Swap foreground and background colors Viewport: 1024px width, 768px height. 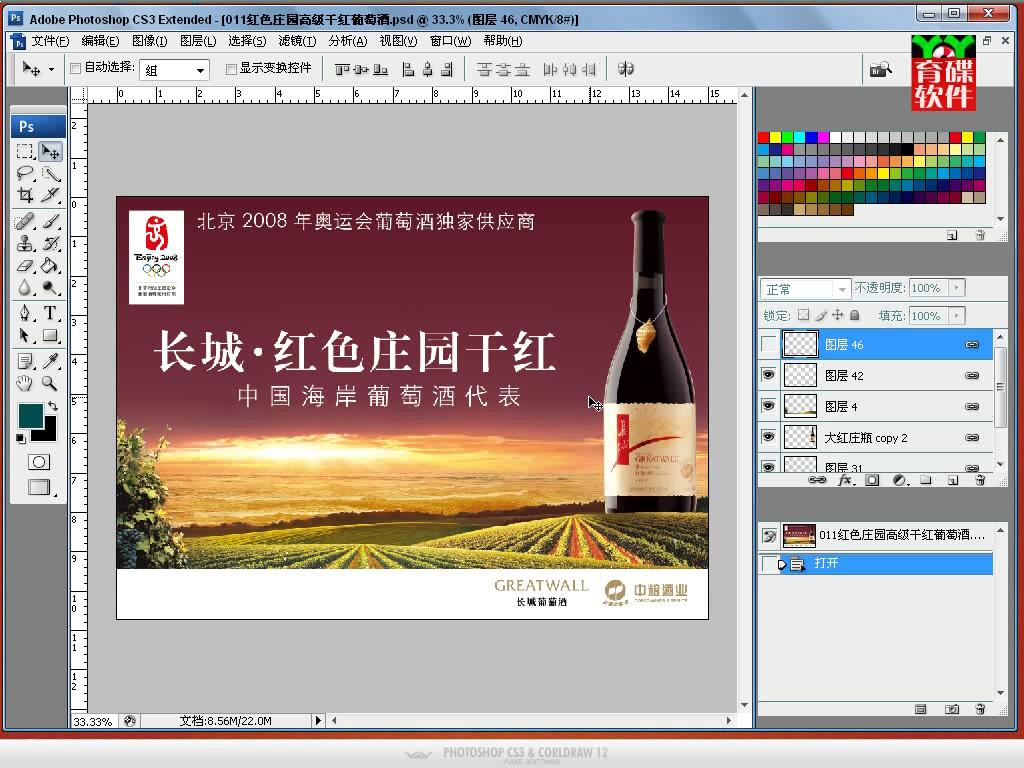click(52, 406)
